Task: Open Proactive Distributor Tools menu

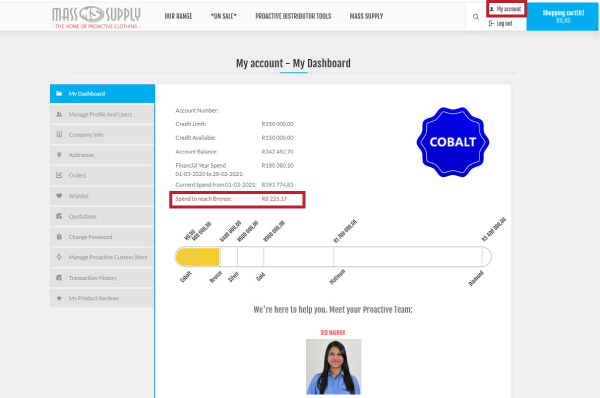Action: coord(293,16)
